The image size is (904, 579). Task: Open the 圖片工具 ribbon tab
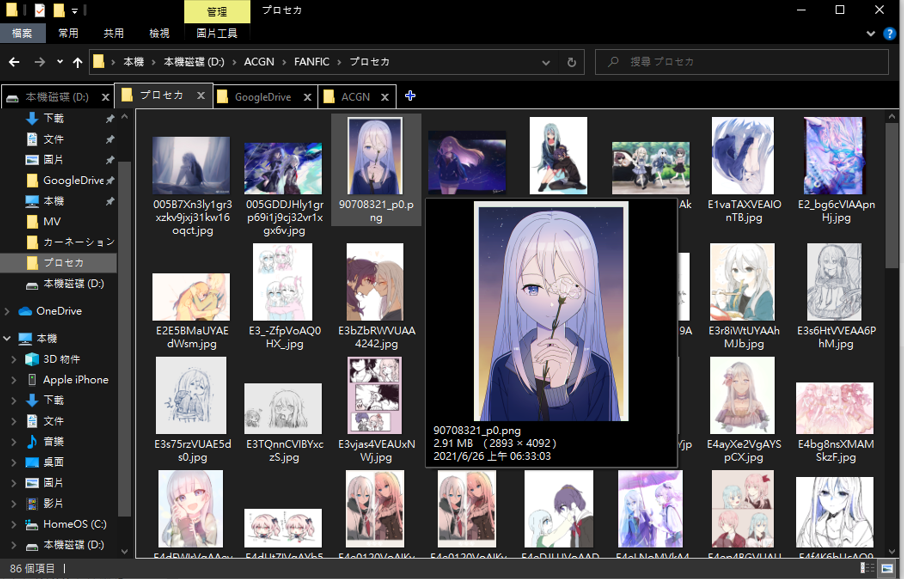tap(217, 33)
